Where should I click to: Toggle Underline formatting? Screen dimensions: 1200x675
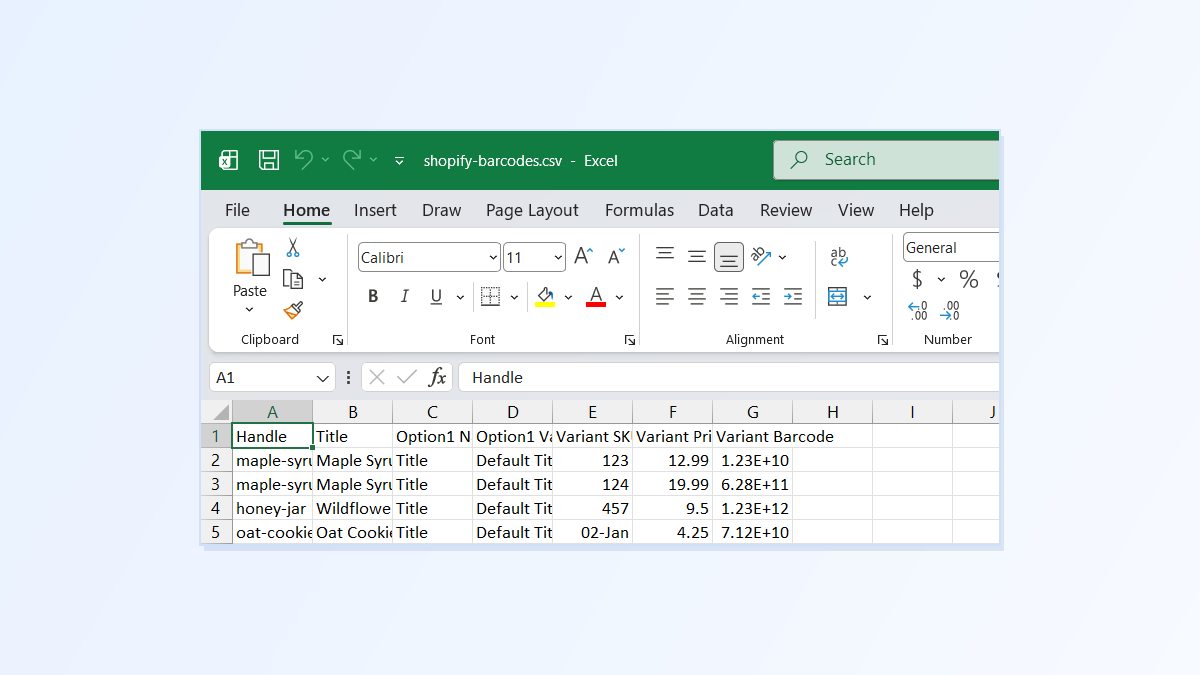[x=436, y=296]
